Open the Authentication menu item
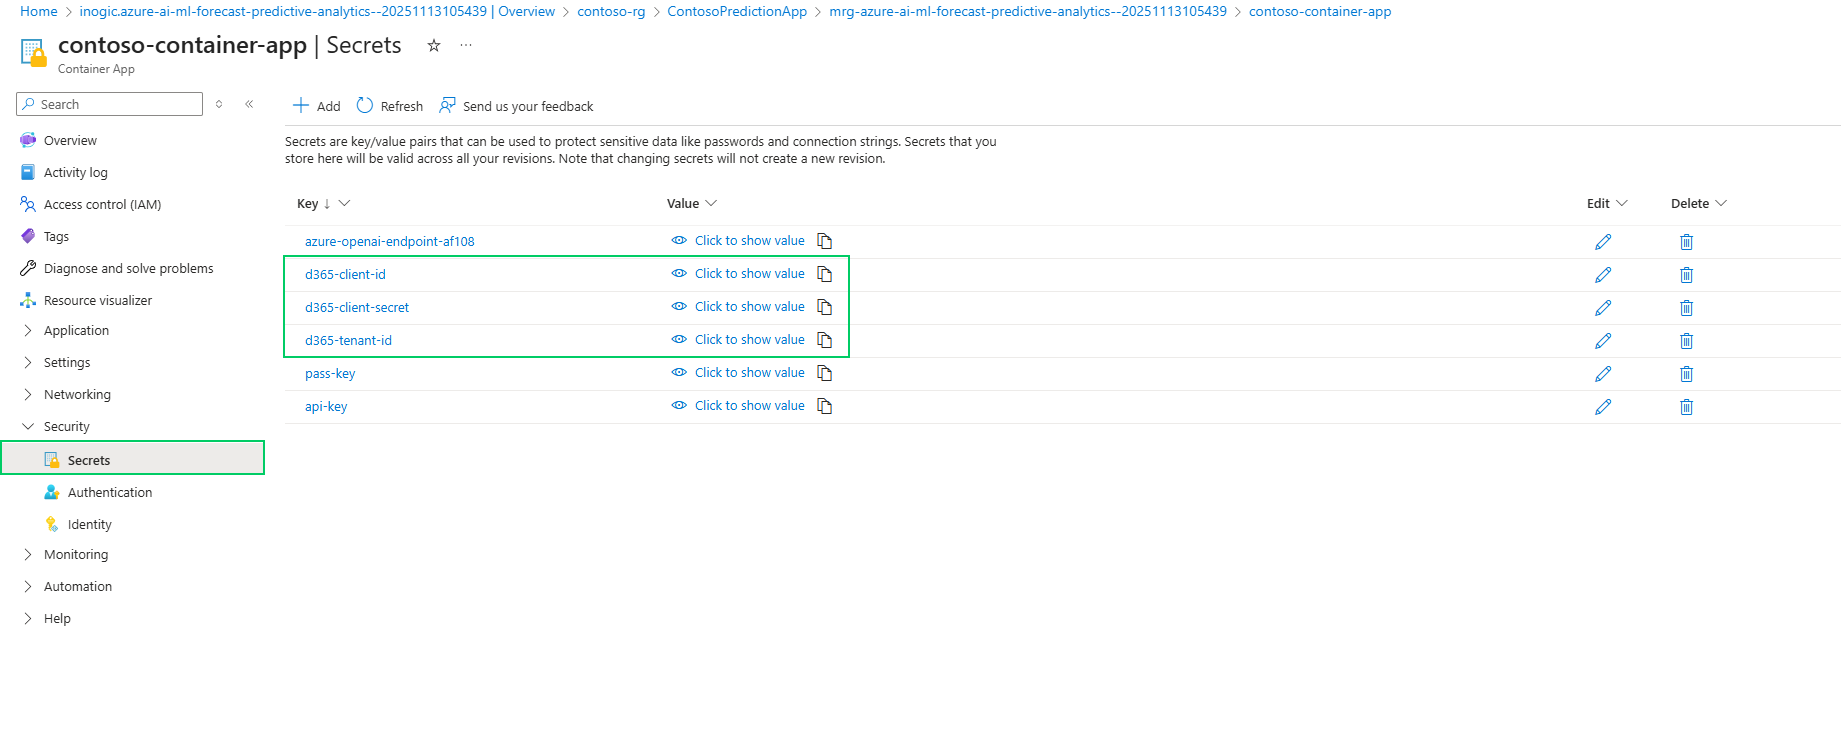This screenshot has height=752, width=1841. coord(110,493)
